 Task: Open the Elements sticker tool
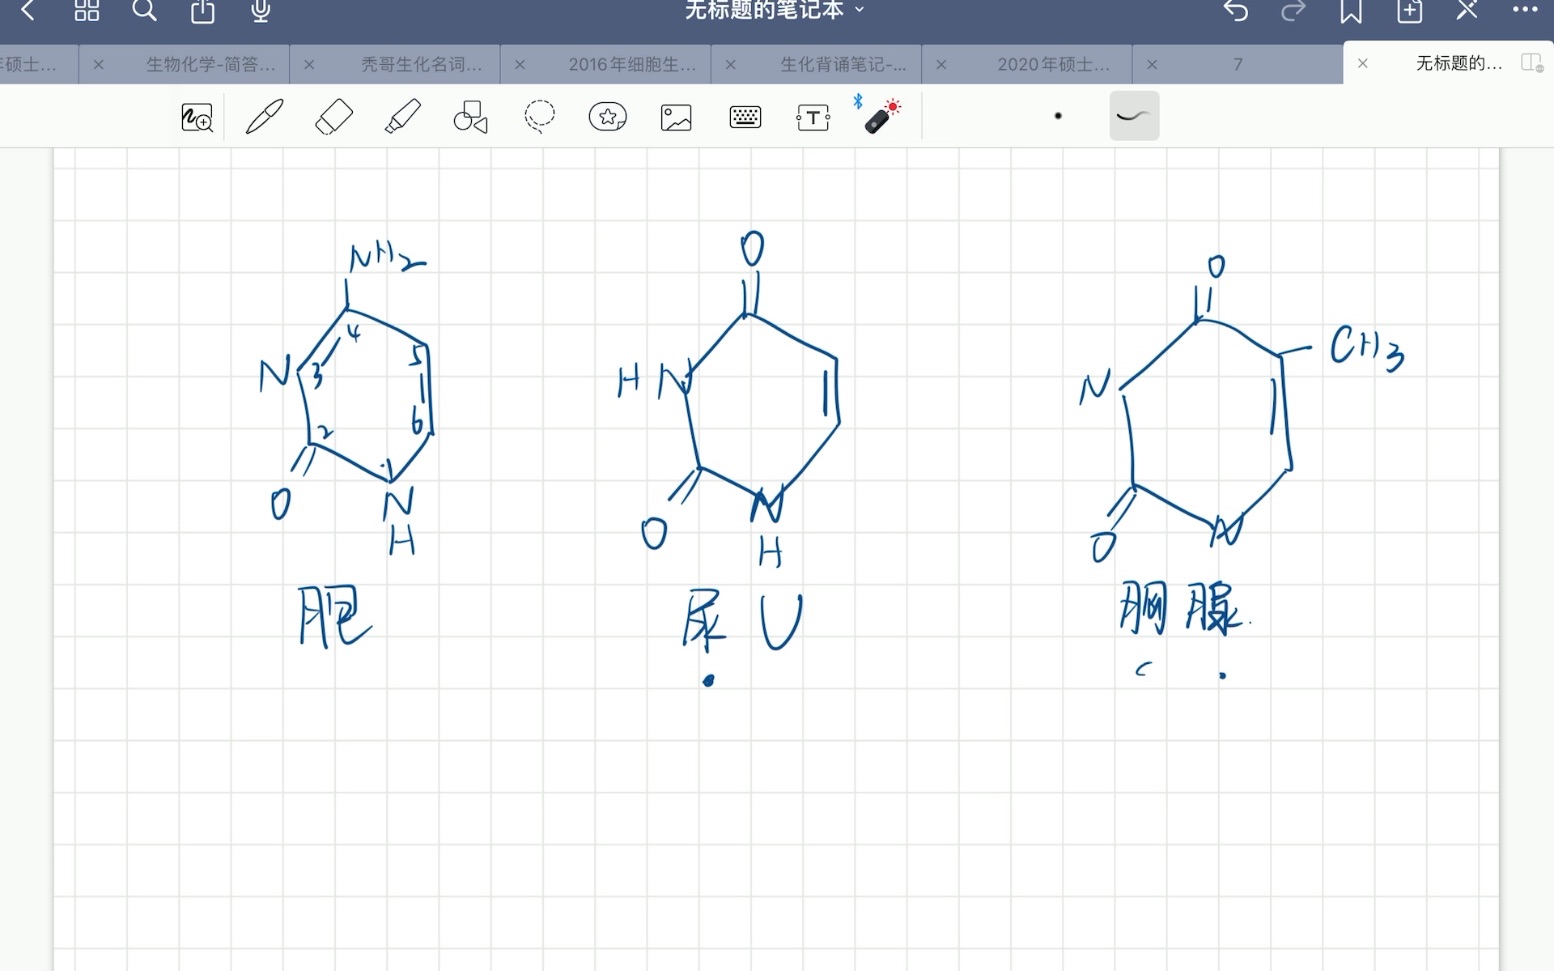(608, 117)
